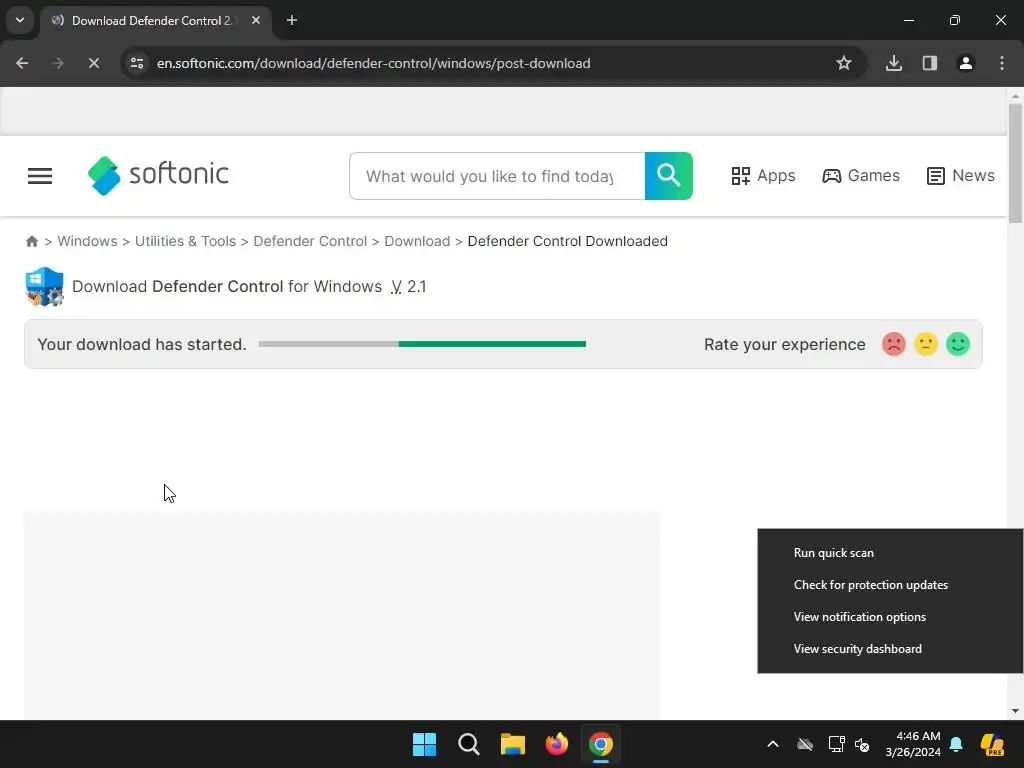Open the Games section
This screenshot has width=1024, height=768.
pos(861,176)
